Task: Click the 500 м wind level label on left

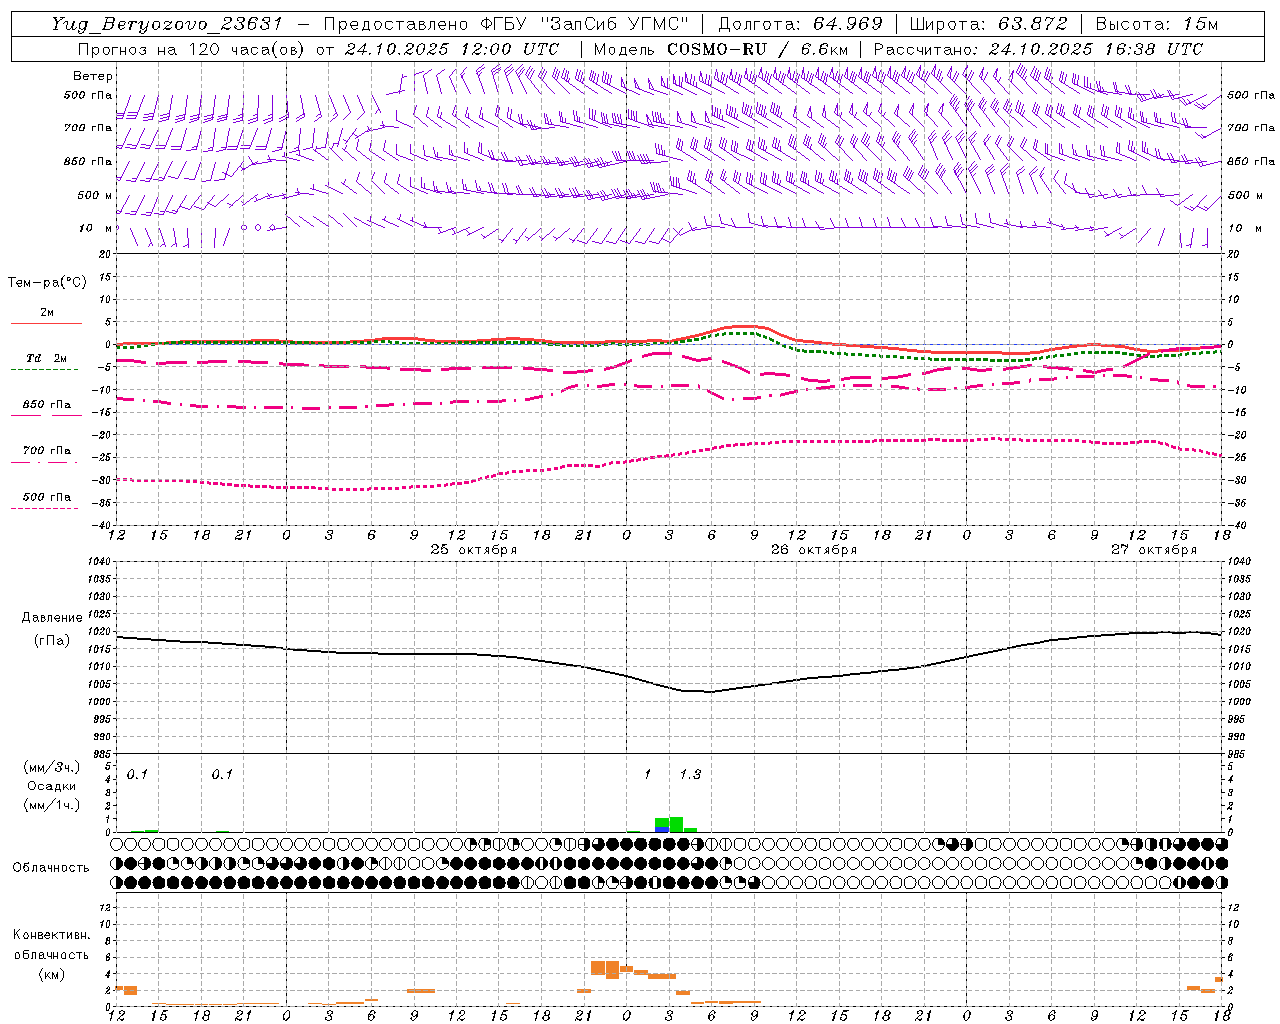Action: coord(95,195)
